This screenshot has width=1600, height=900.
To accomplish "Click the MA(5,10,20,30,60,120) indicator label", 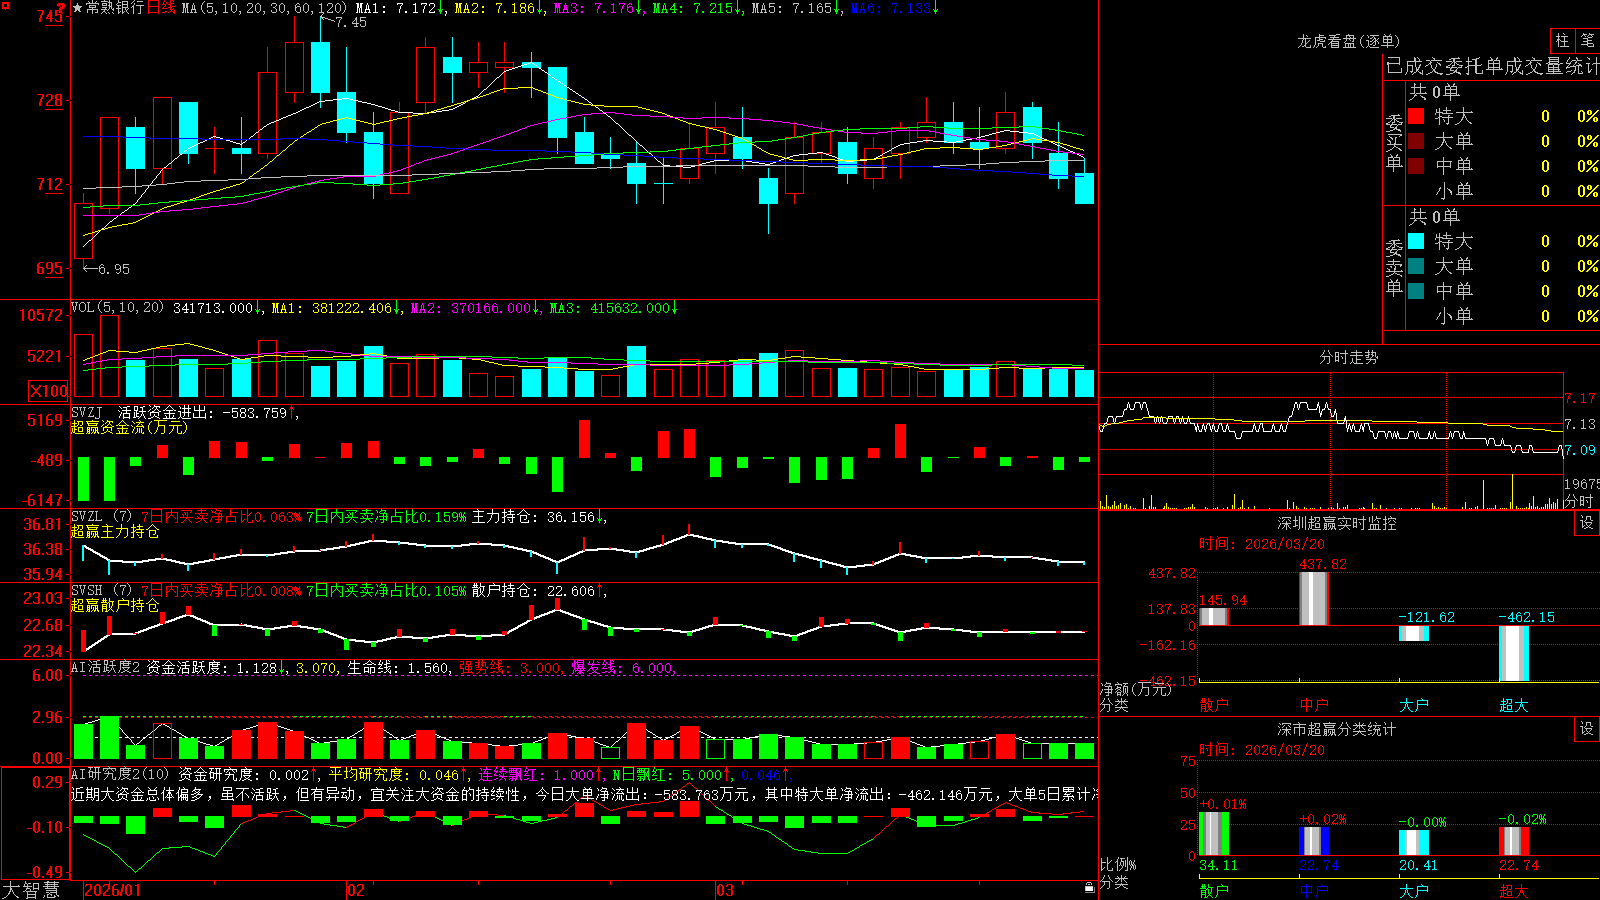I will click(x=264, y=8).
